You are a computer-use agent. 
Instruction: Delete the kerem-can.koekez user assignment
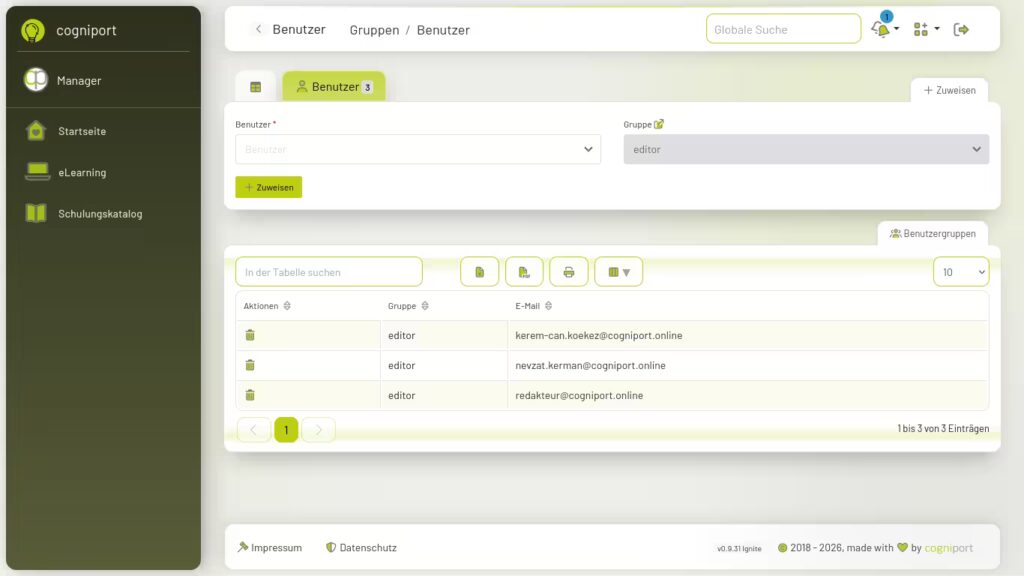[x=250, y=335]
